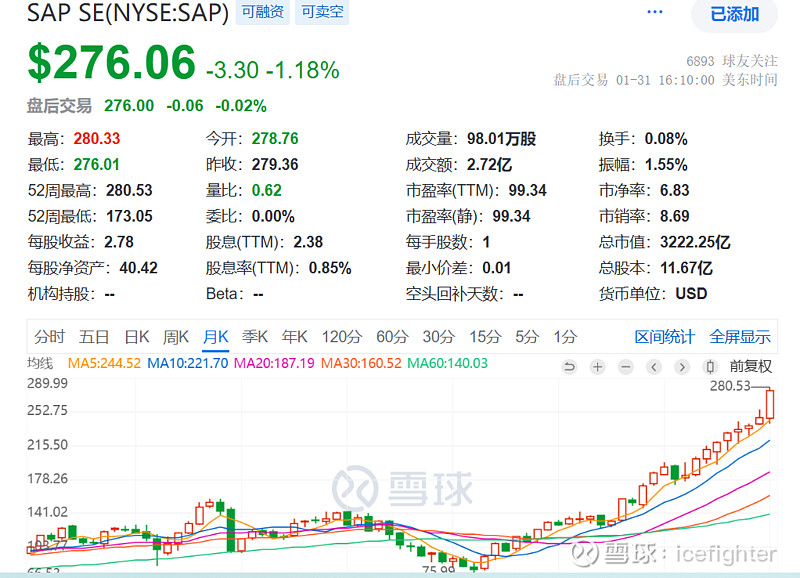Click the chart reset/undo arrow icon
800x578 pixels.
point(569,367)
